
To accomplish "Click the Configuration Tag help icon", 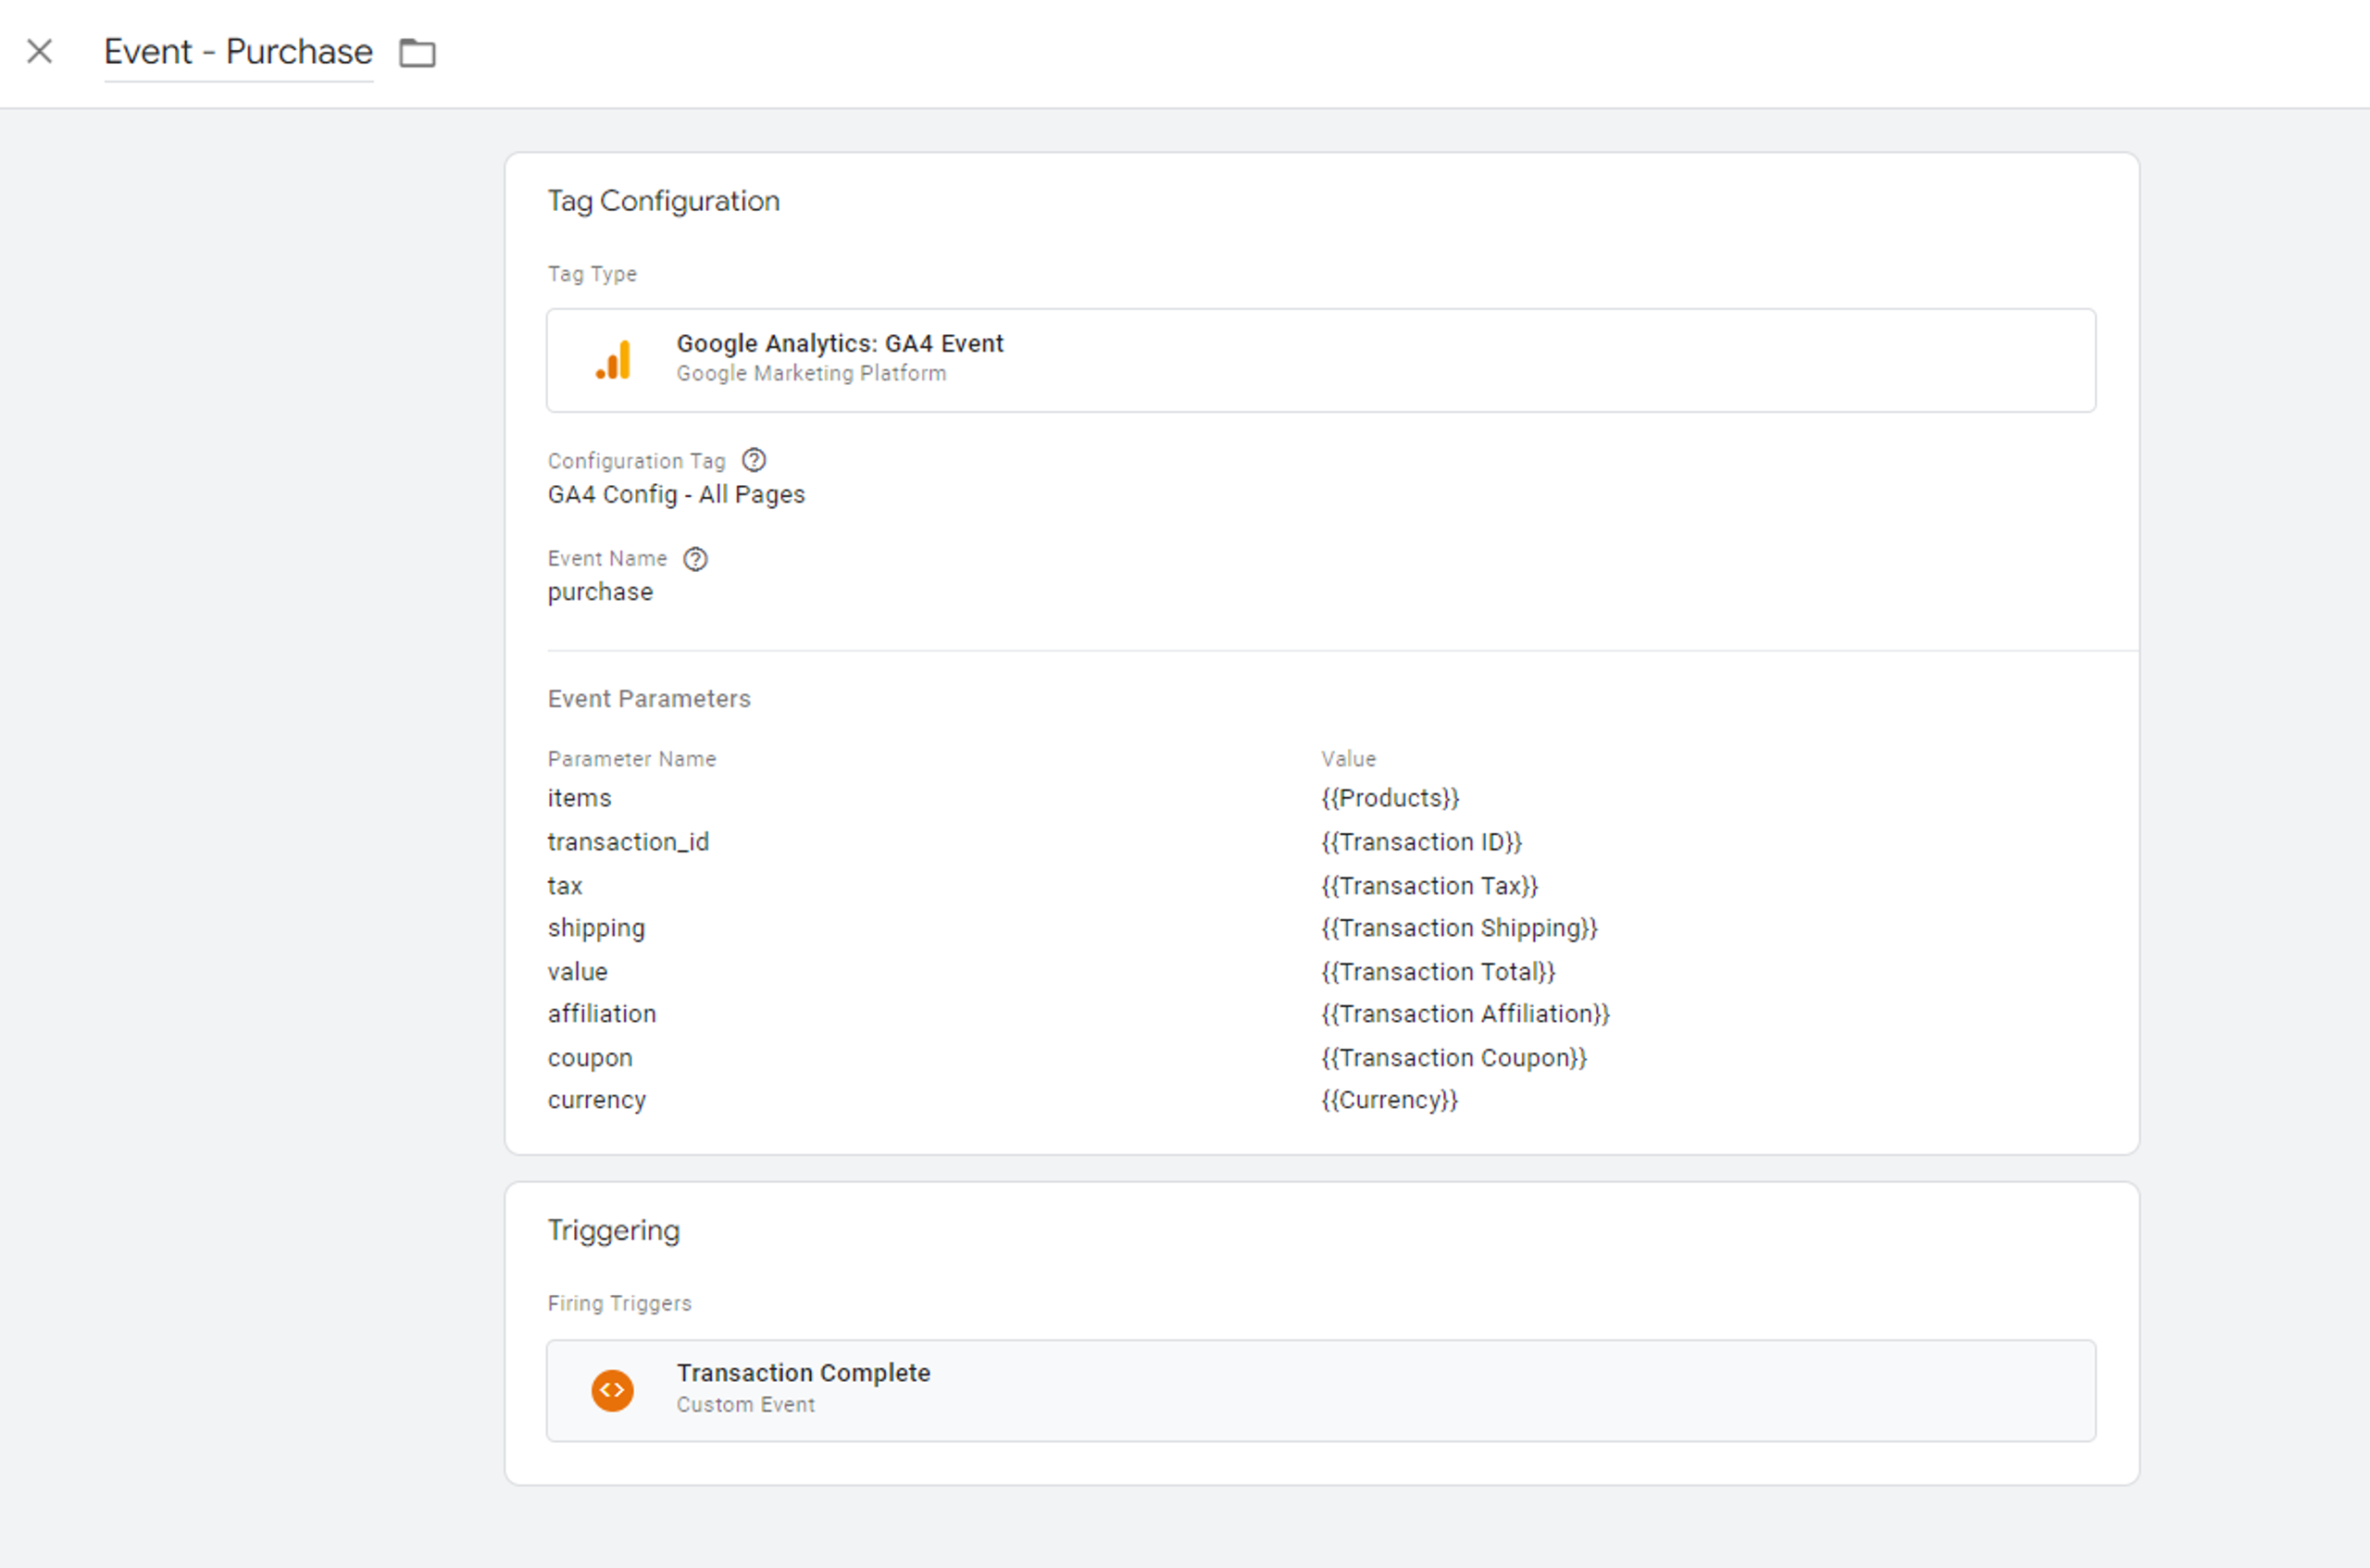I will click(754, 460).
